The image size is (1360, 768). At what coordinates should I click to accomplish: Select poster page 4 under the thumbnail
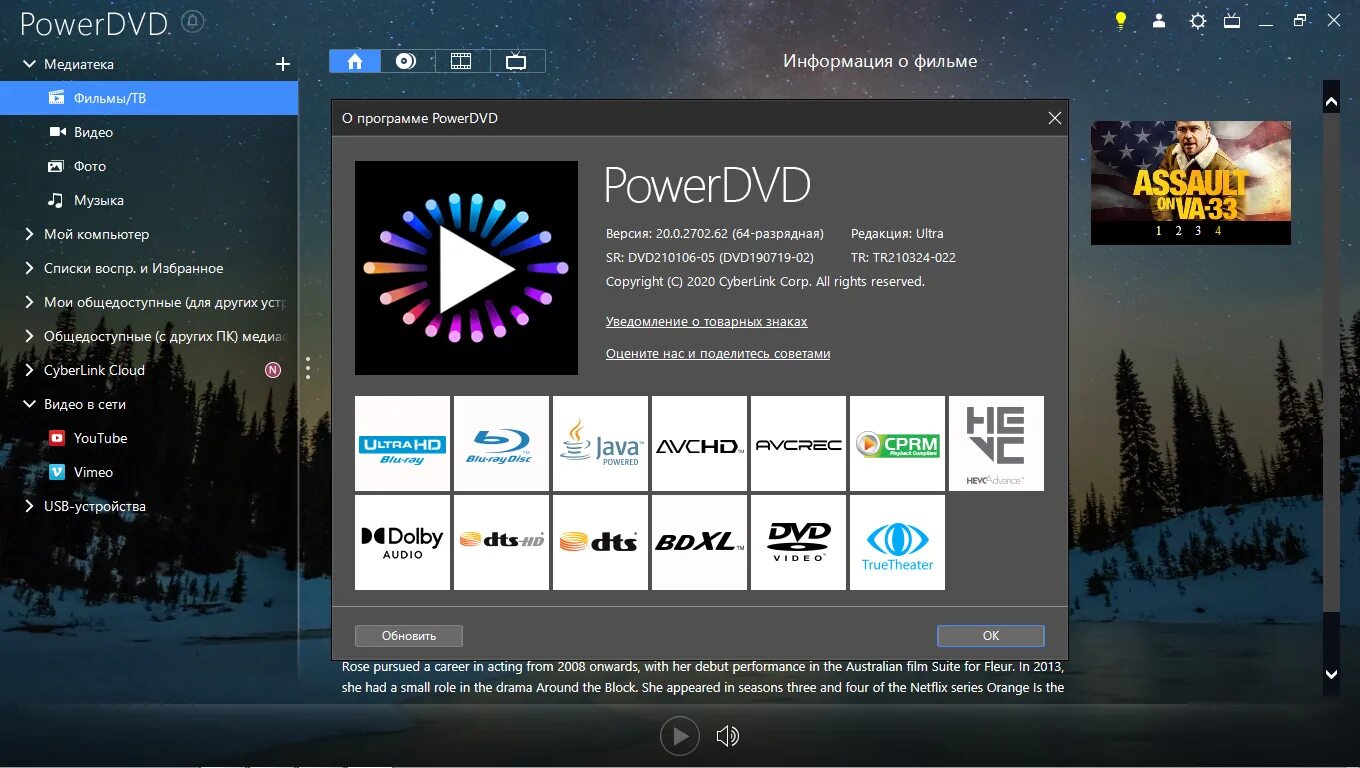[x=1218, y=231]
